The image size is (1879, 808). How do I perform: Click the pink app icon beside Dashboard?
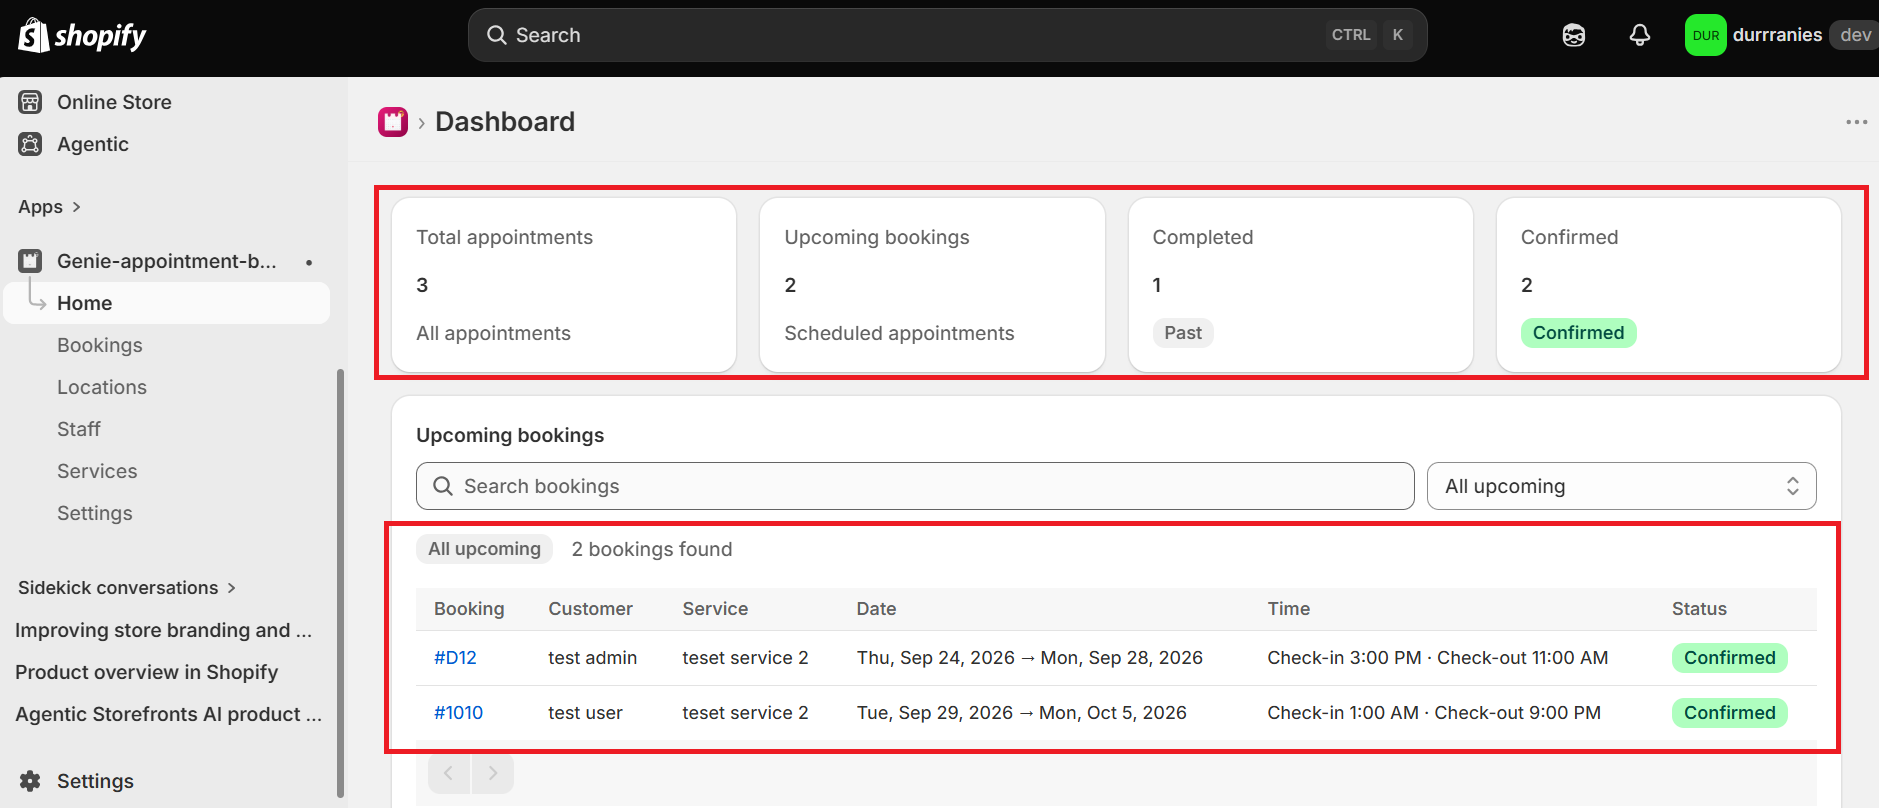pos(393,122)
